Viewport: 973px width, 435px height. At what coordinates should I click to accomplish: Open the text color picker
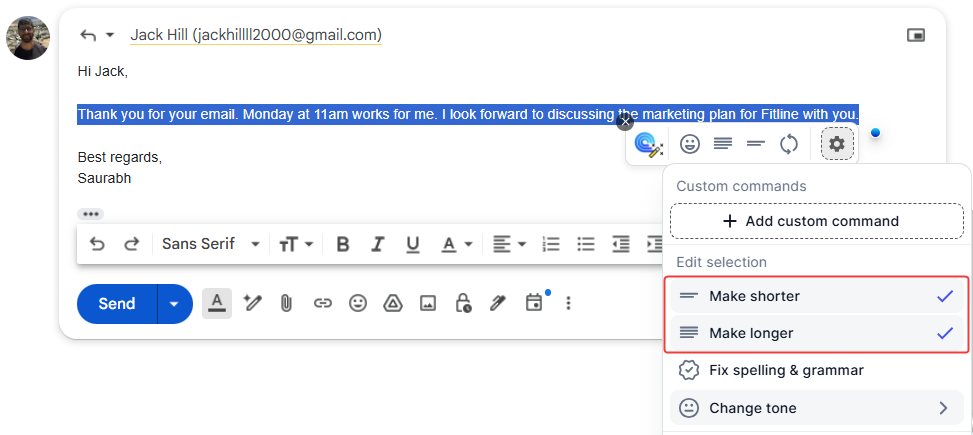(x=457, y=244)
